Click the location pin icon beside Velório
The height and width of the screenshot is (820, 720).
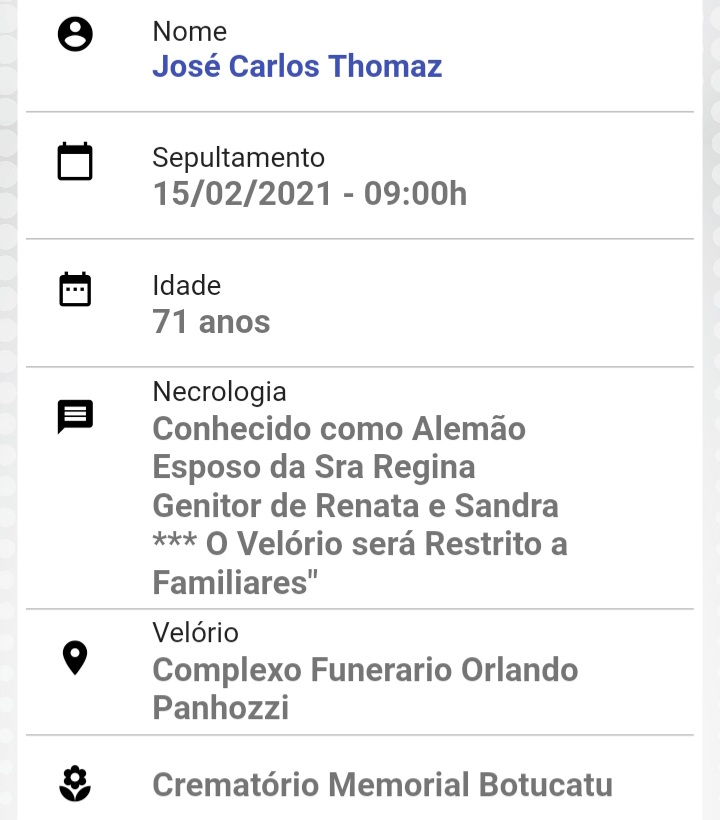point(75,657)
